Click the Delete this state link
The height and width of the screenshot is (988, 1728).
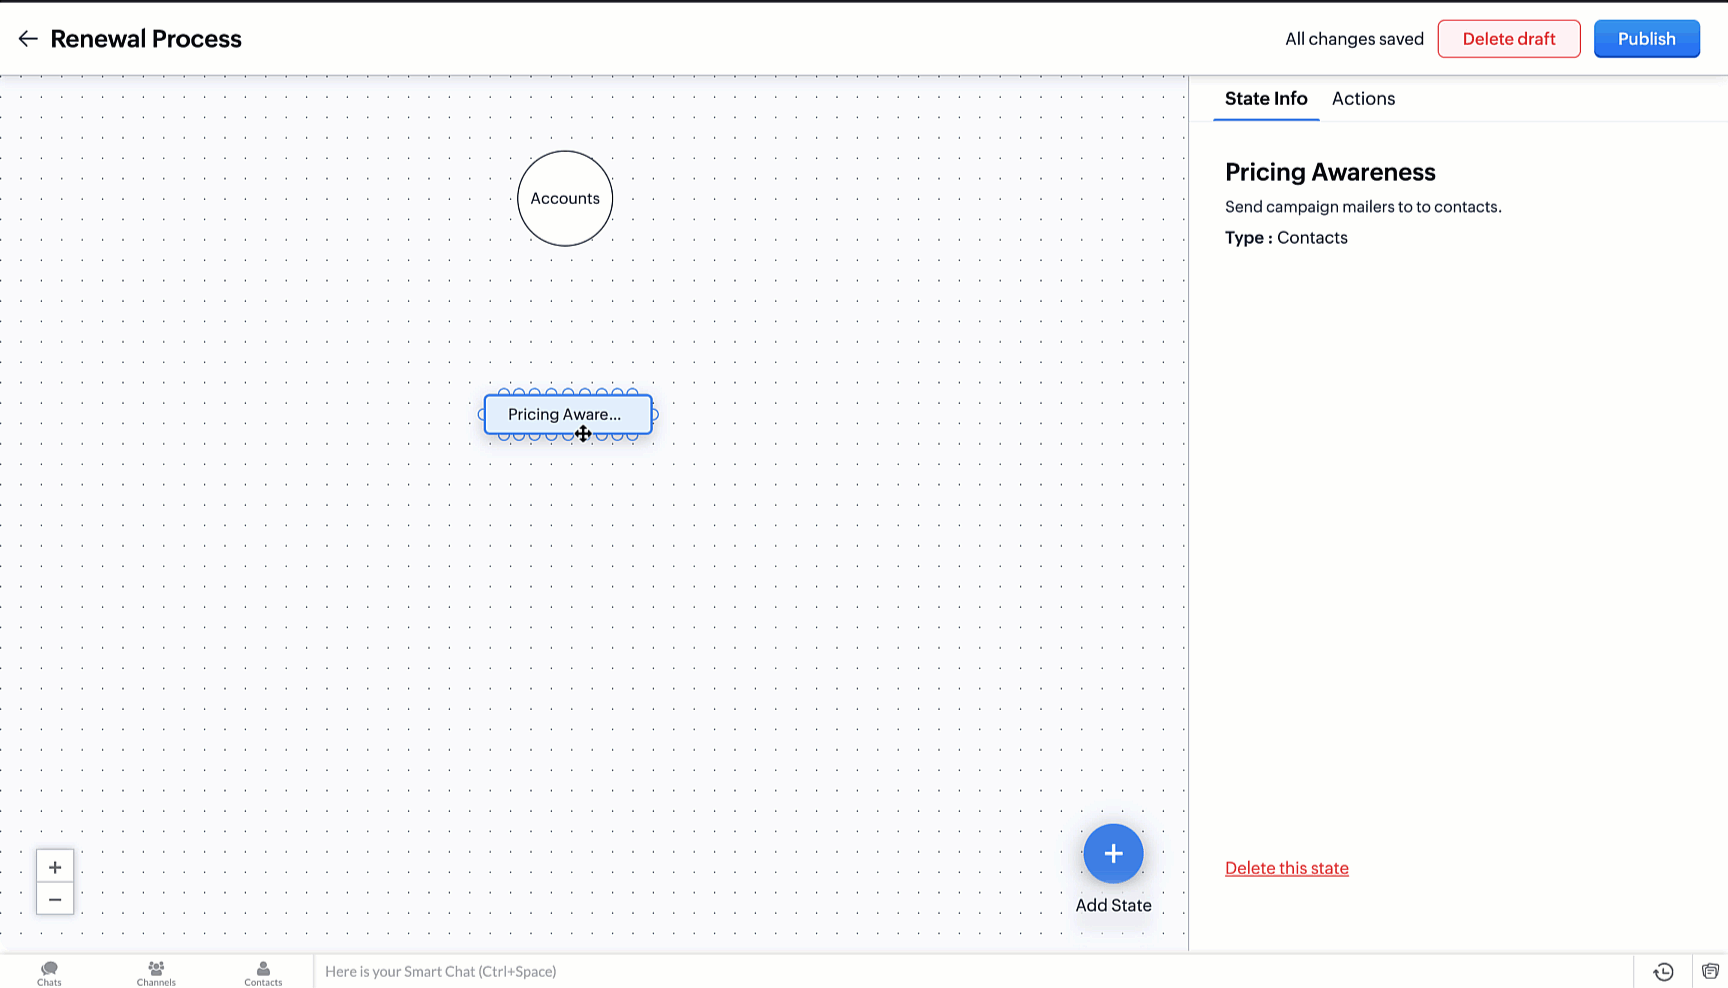coord(1286,868)
